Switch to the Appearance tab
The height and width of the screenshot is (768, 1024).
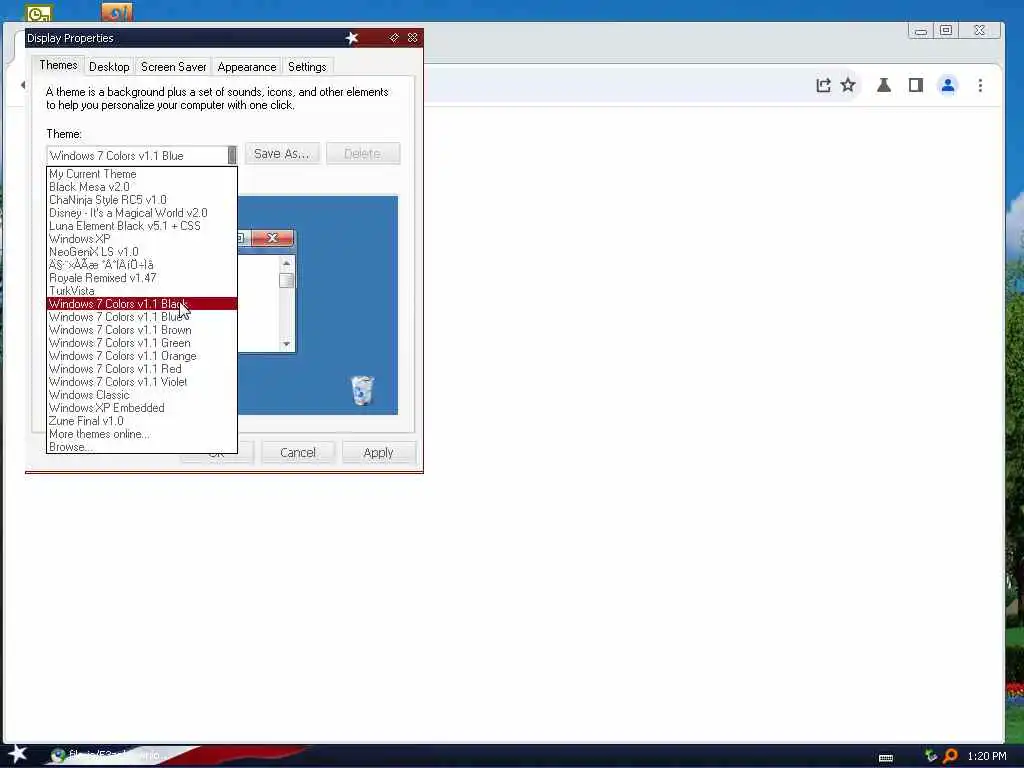click(x=247, y=67)
